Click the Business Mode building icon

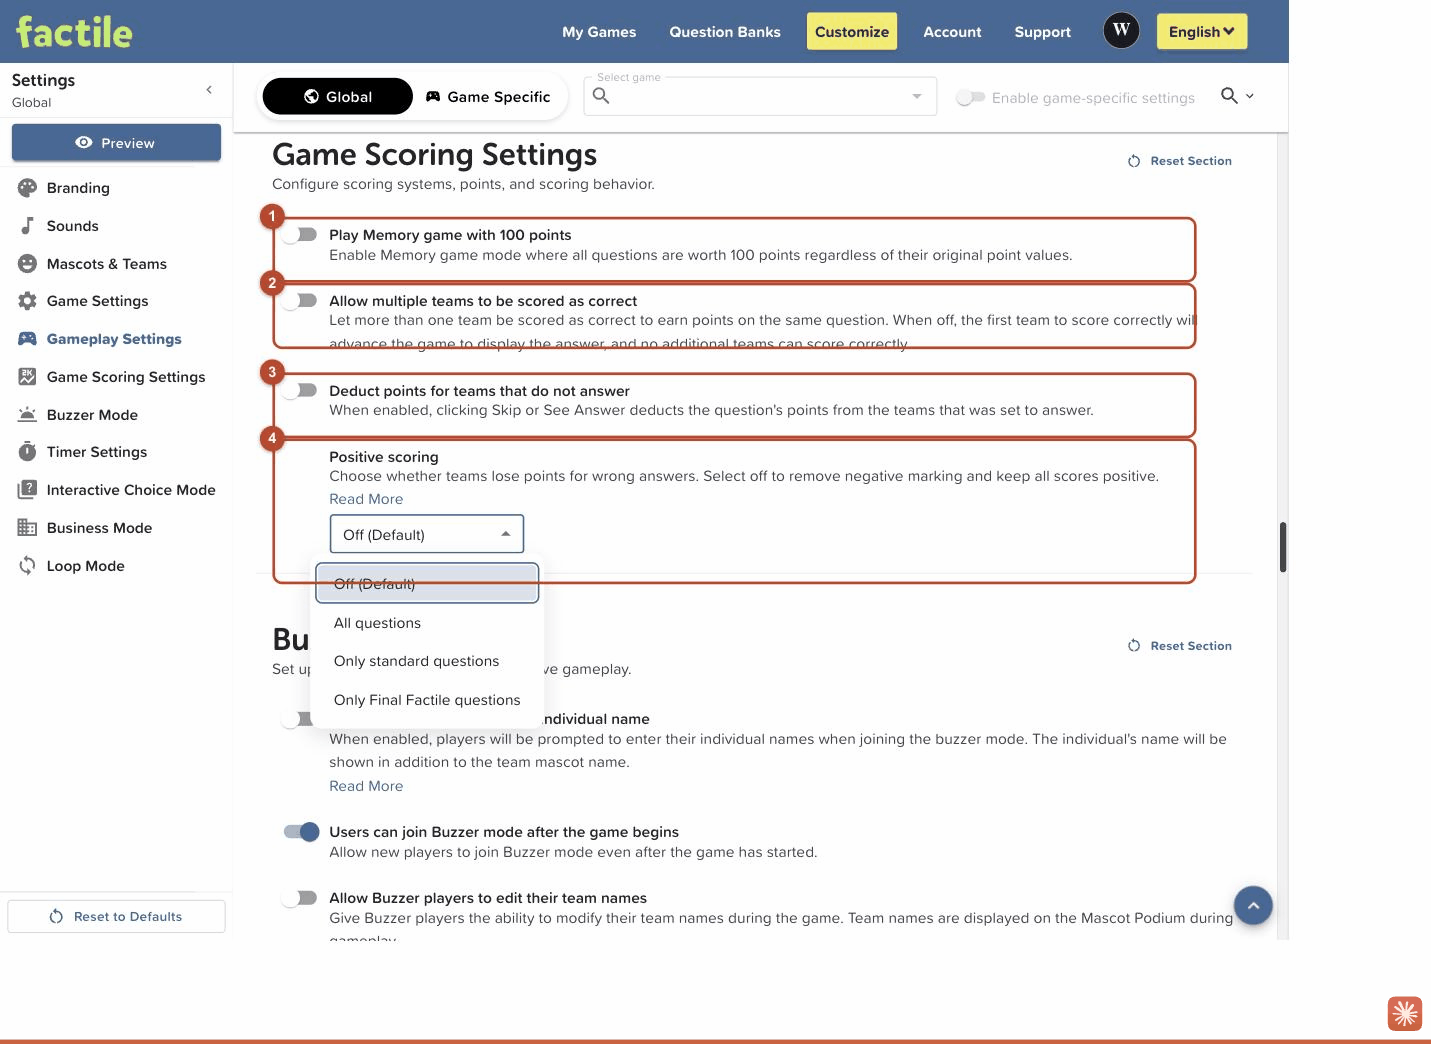pos(27,528)
